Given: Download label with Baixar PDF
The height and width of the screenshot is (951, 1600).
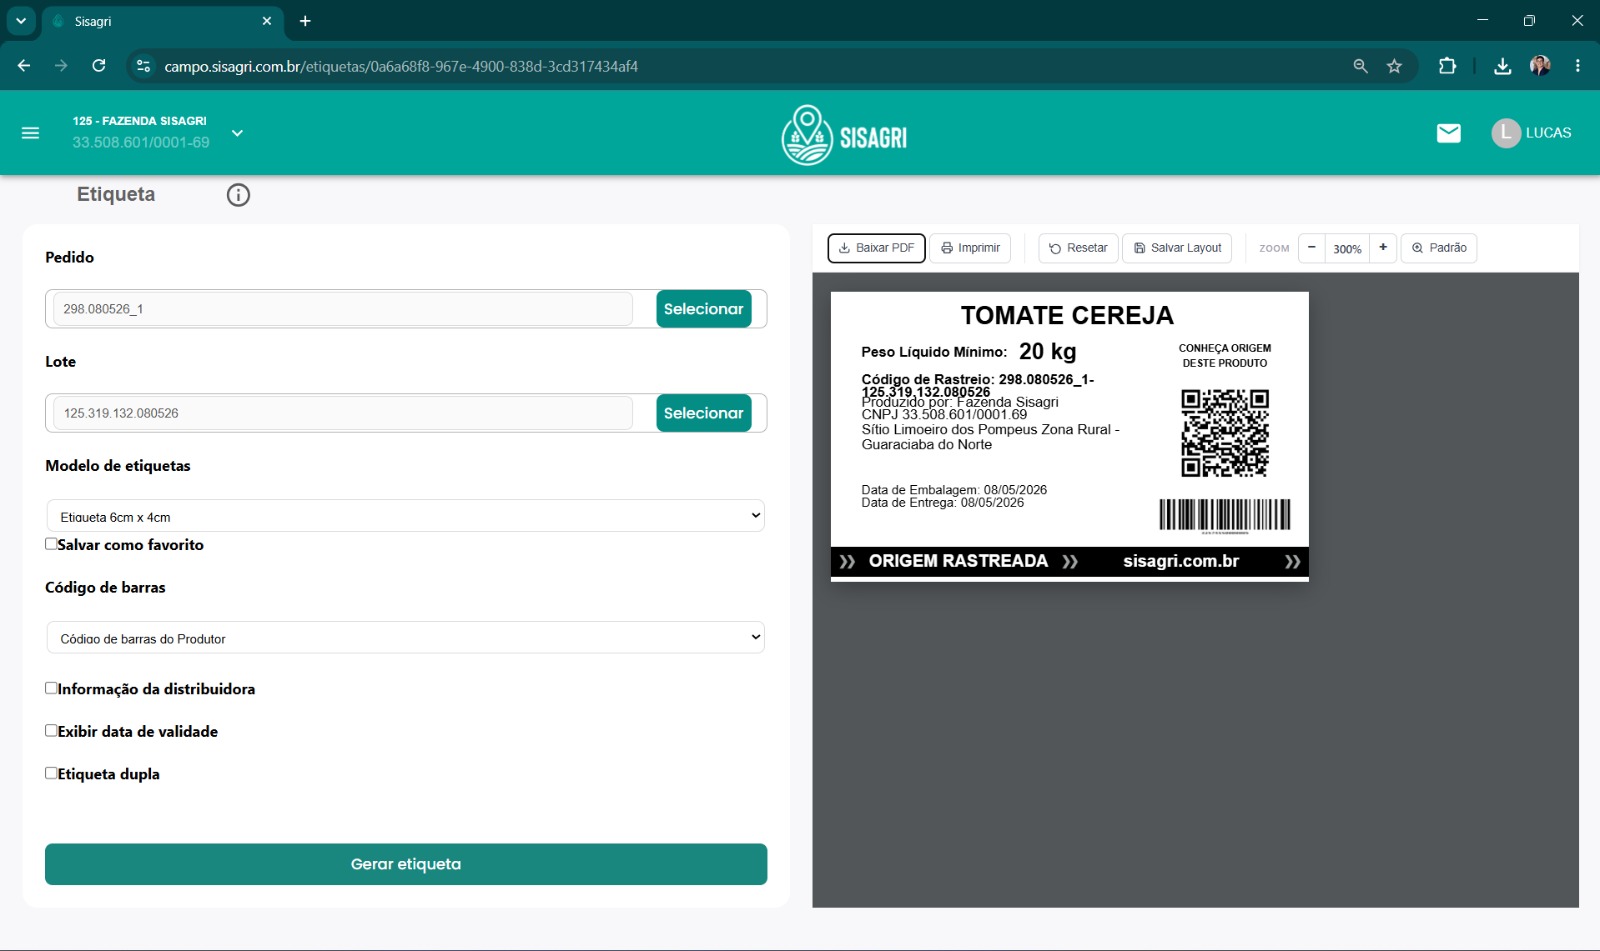Looking at the screenshot, I should (x=876, y=248).
